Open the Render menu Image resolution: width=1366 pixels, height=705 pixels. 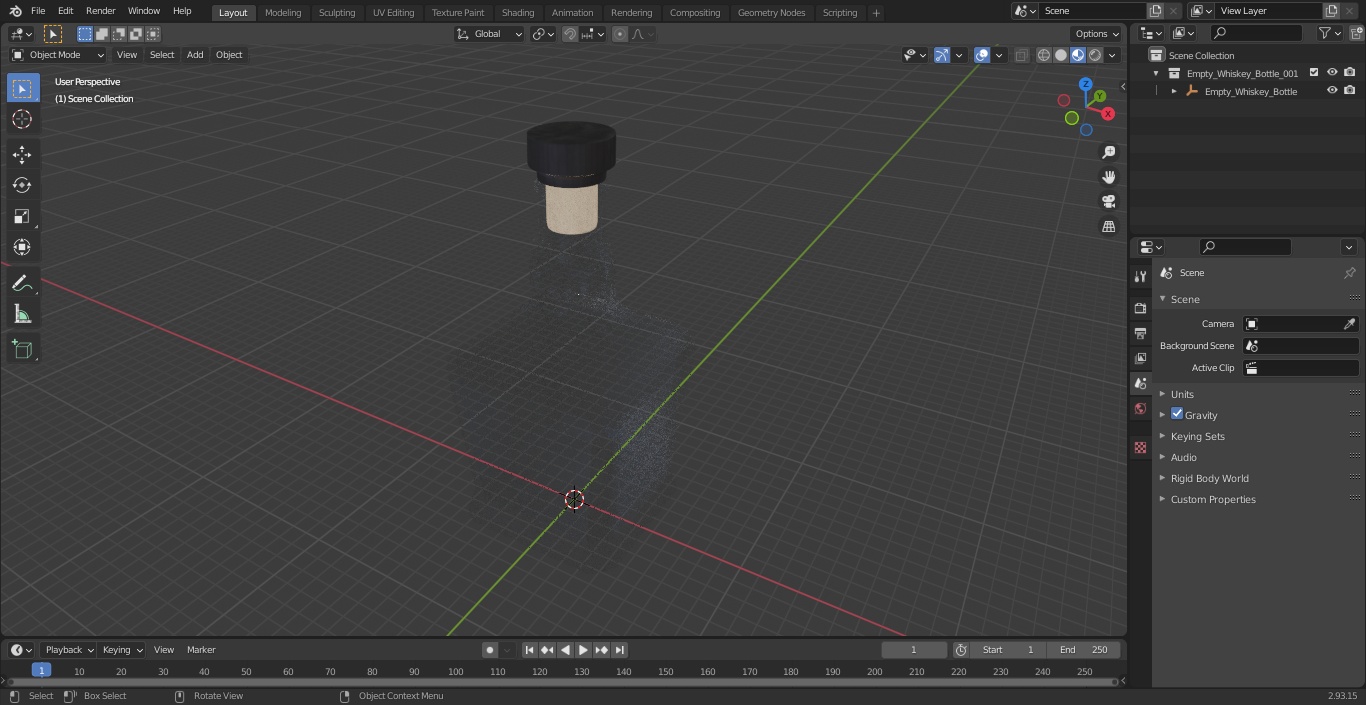pyautogui.click(x=100, y=11)
